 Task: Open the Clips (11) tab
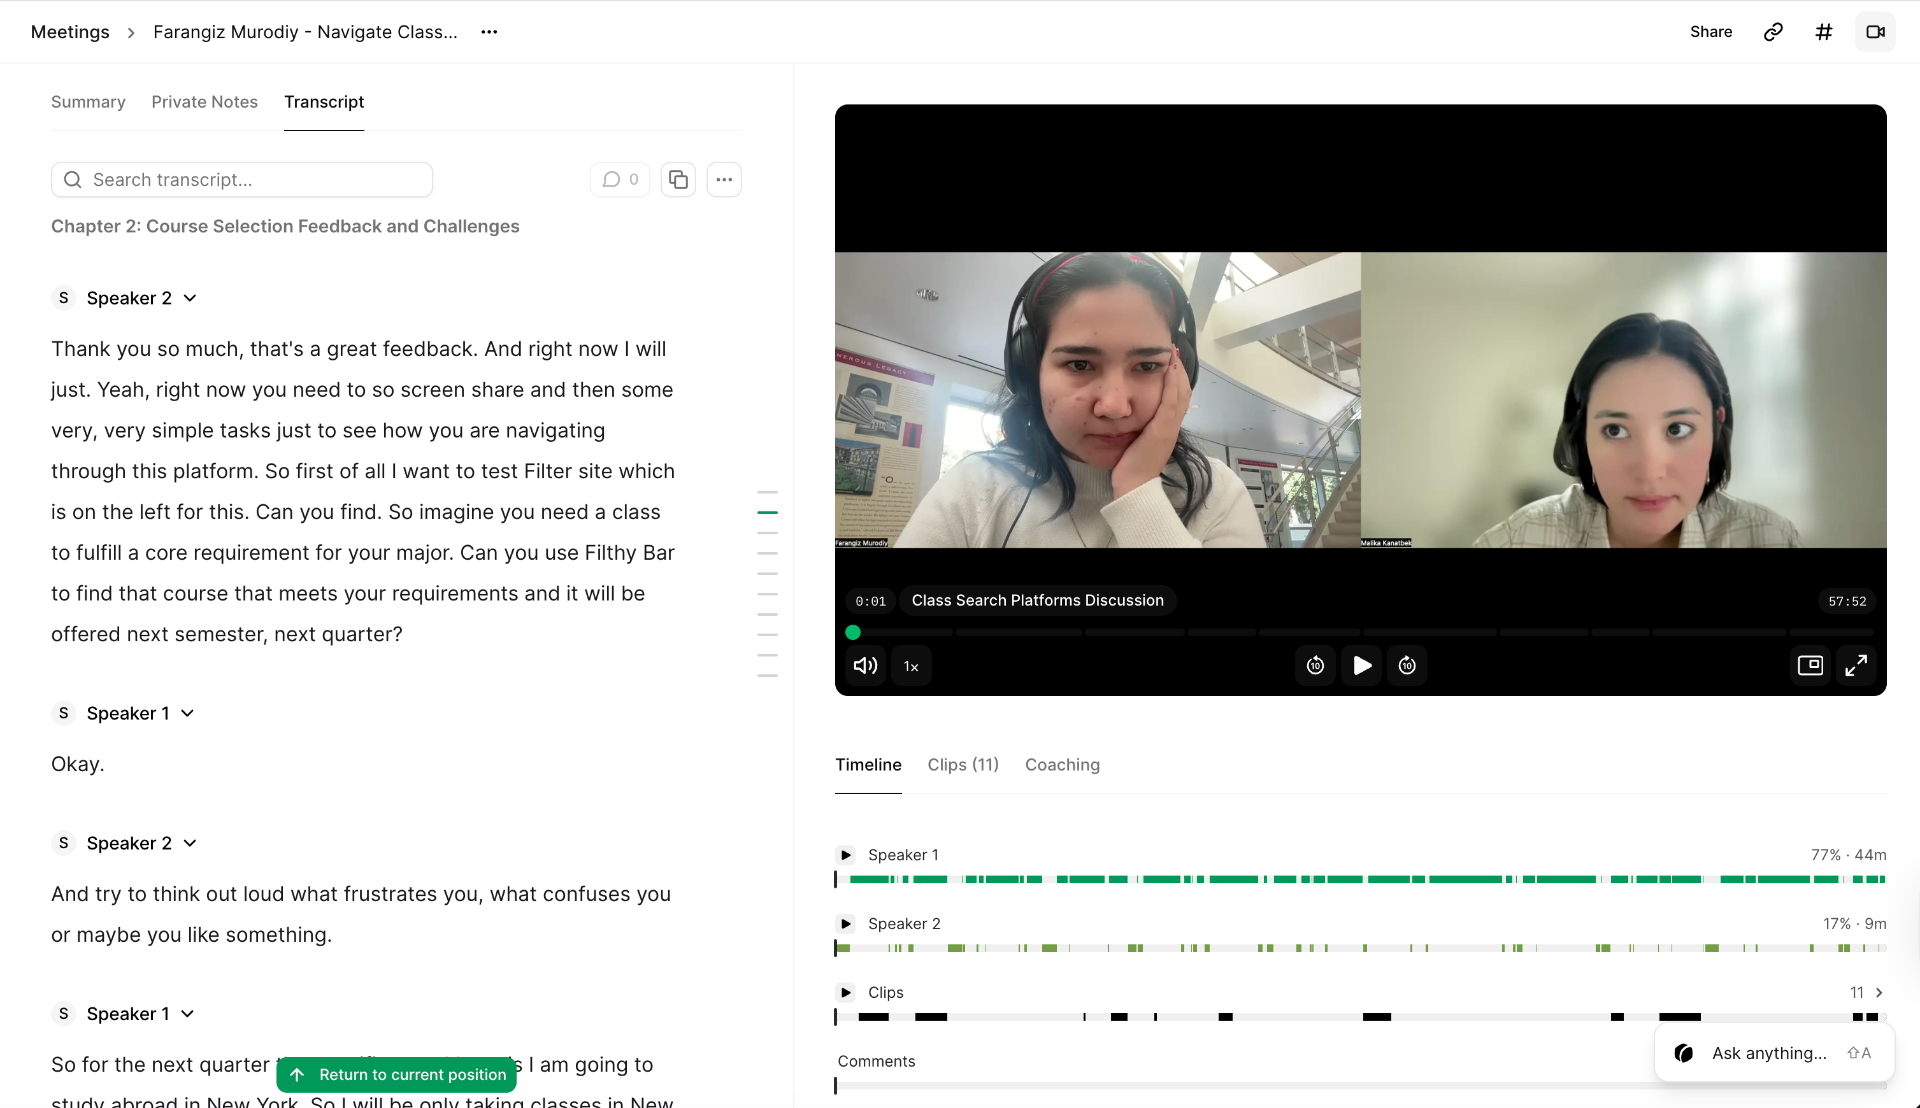963,765
